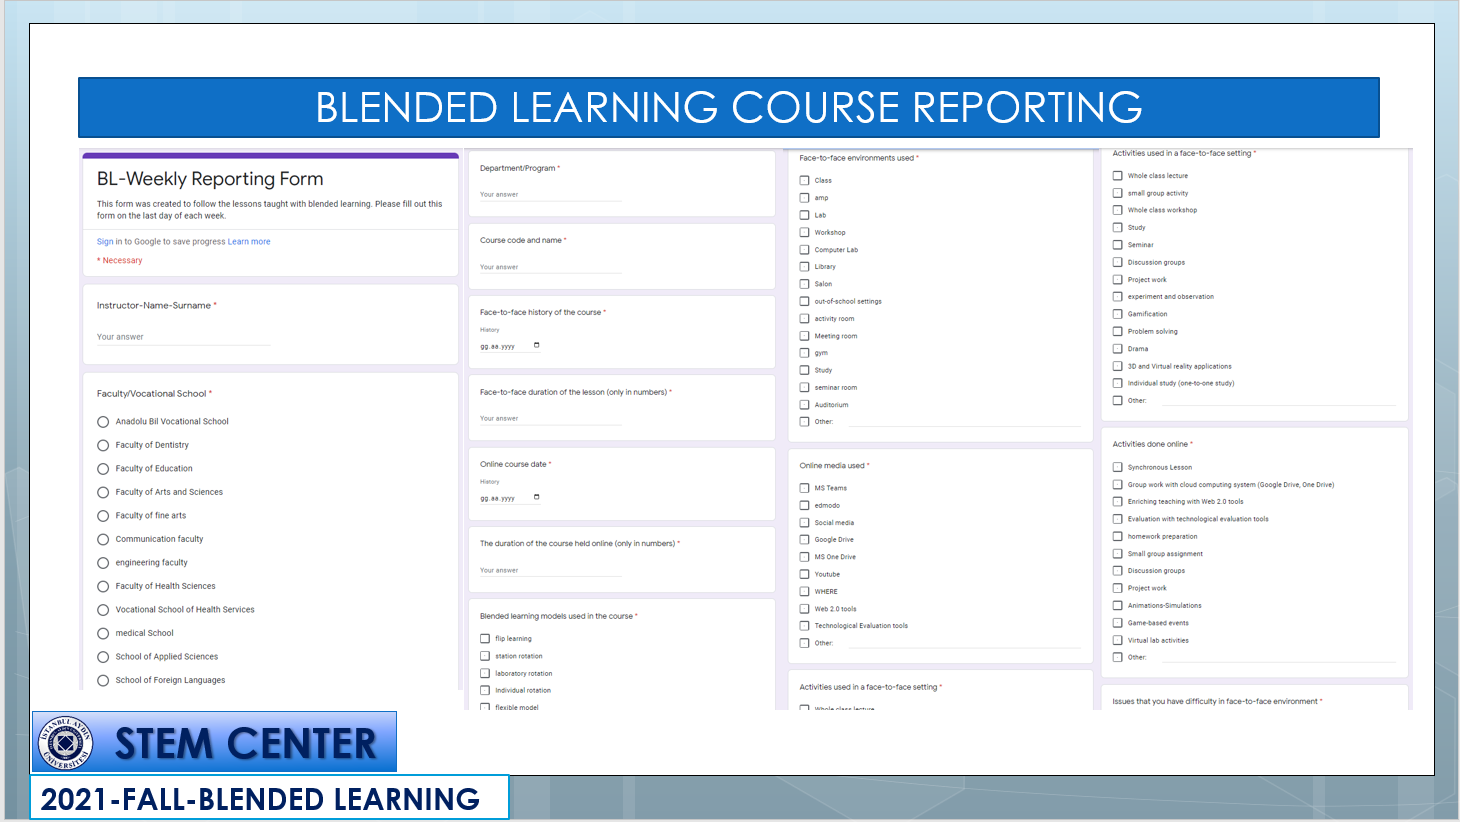Check Synchronous Lesson online activity
This screenshot has width=1460, height=822.
pos(1117,467)
